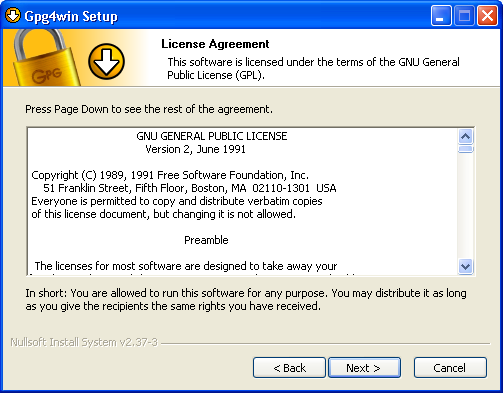Screen dimensions: 503x393
Task: Click 'Press Page Down to see the rest' text
Action: (x=149, y=109)
